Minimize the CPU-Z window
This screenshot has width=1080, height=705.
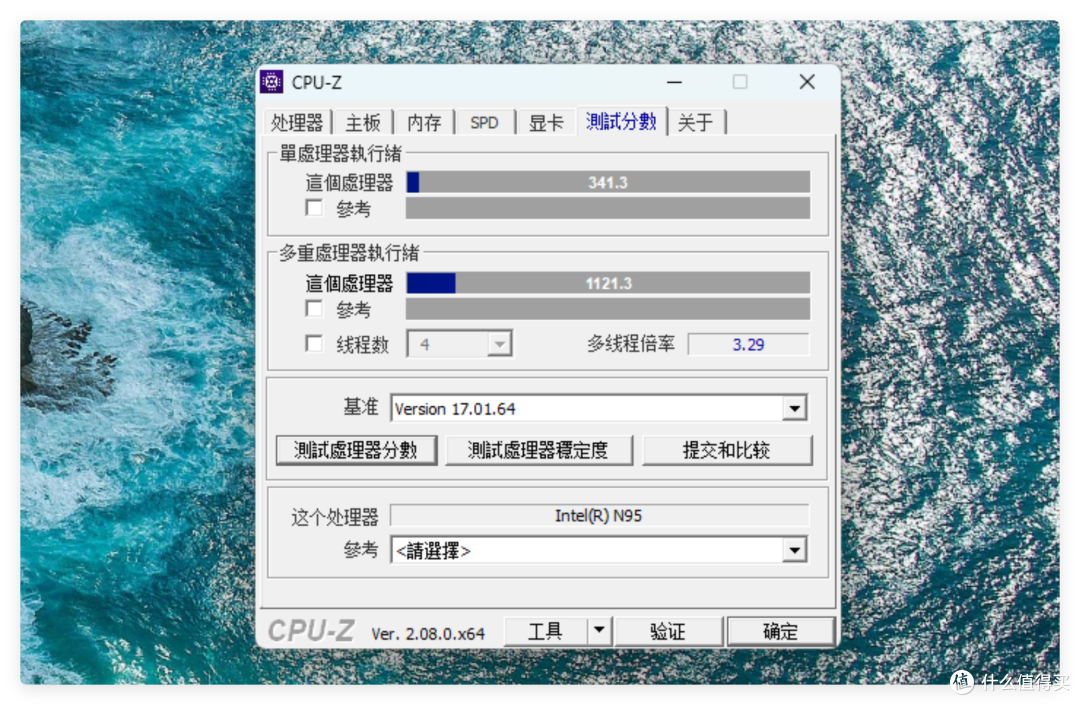(x=674, y=82)
